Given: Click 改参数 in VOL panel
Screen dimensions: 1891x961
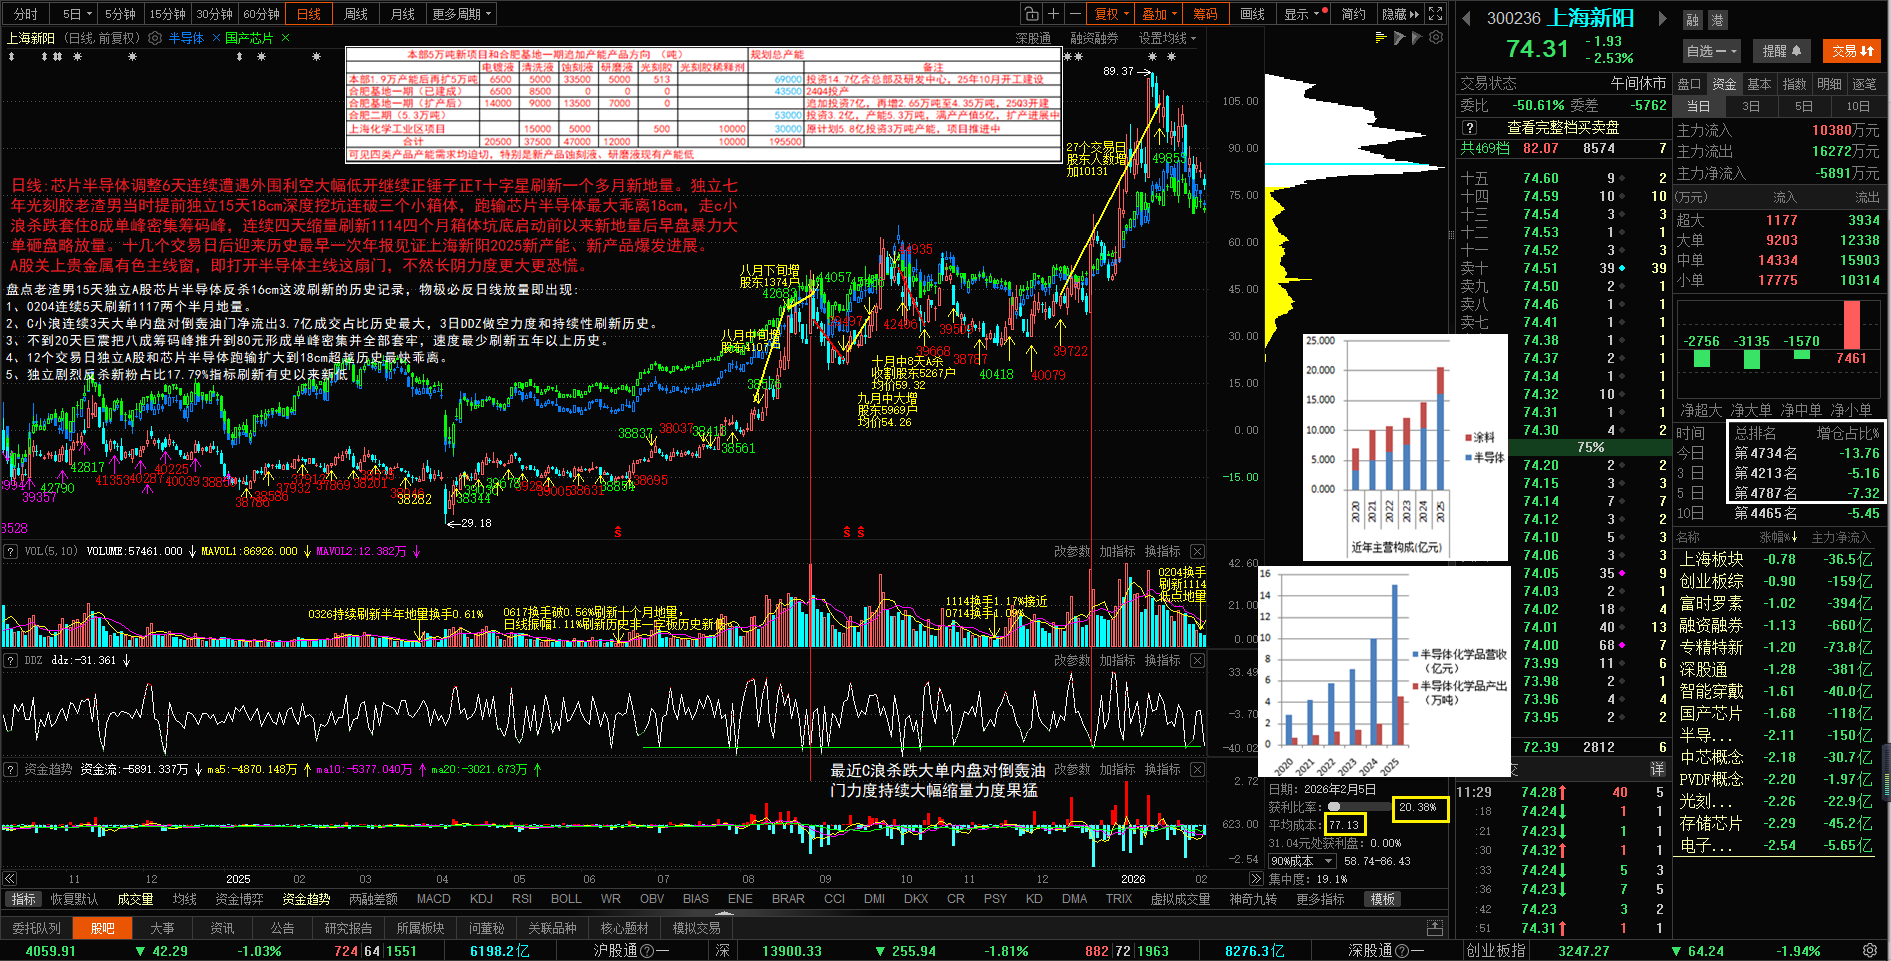Looking at the screenshot, I should click(x=1072, y=552).
